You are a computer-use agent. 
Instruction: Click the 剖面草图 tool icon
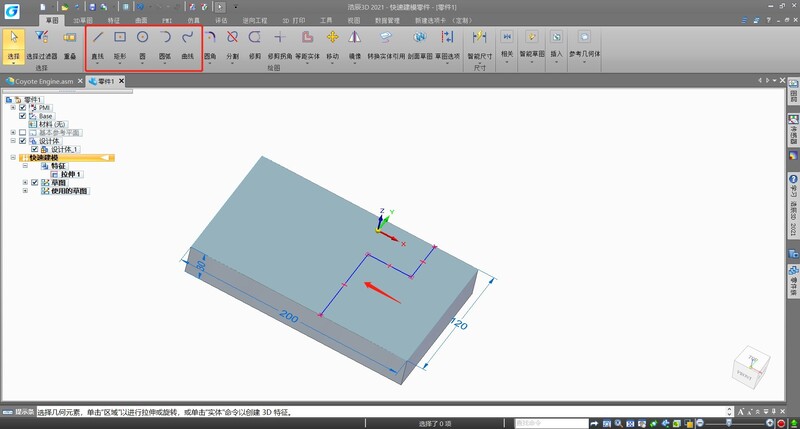point(420,37)
